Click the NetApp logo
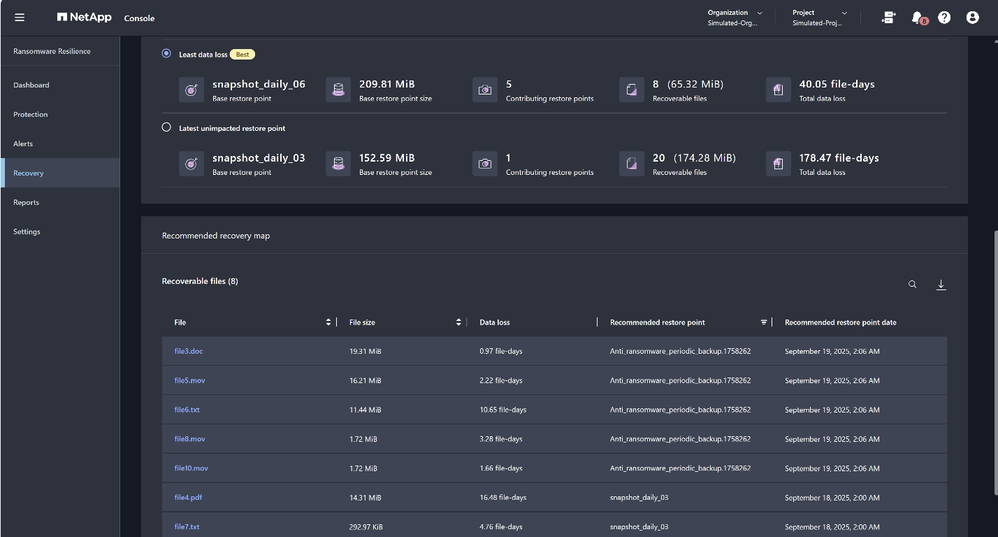Viewport: 998px width, 537px height. click(x=85, y=17)
